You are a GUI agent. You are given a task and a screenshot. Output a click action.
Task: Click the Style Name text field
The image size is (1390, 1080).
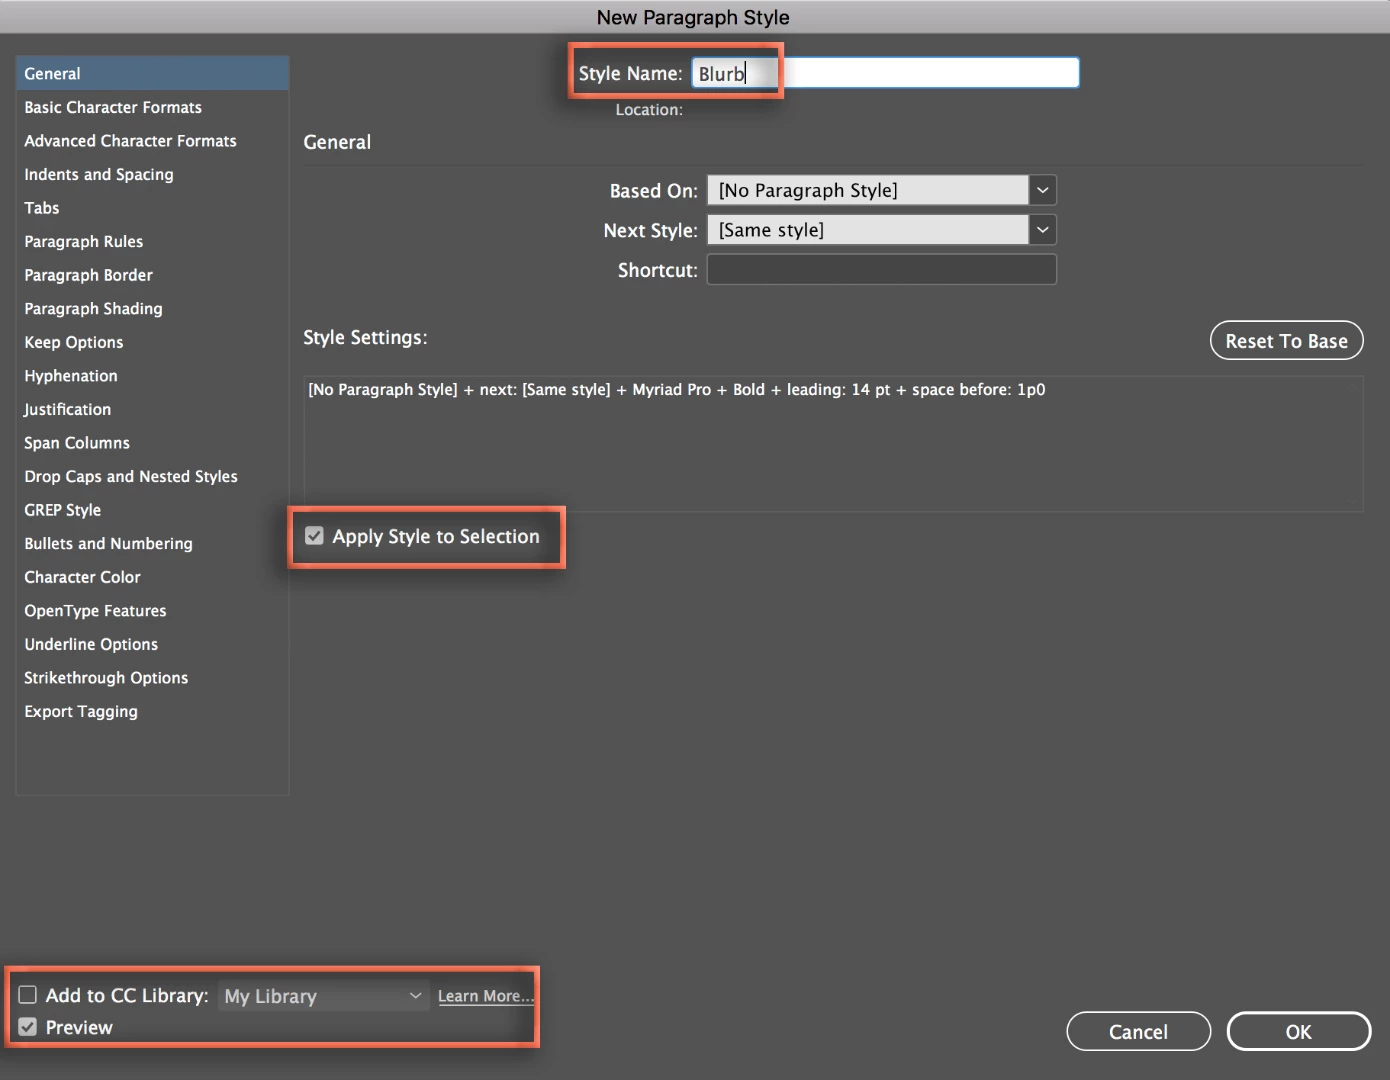pos(885,73)
